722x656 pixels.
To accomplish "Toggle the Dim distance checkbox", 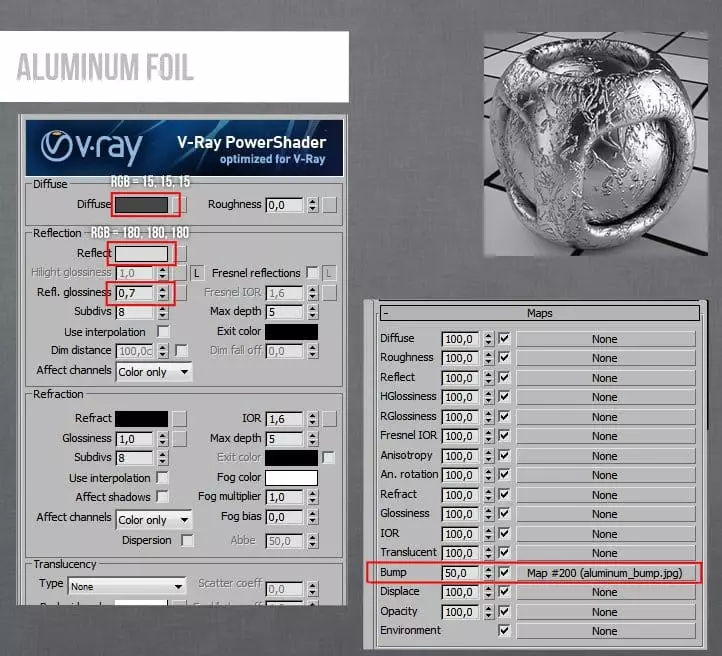I will [x=181, y=351].
